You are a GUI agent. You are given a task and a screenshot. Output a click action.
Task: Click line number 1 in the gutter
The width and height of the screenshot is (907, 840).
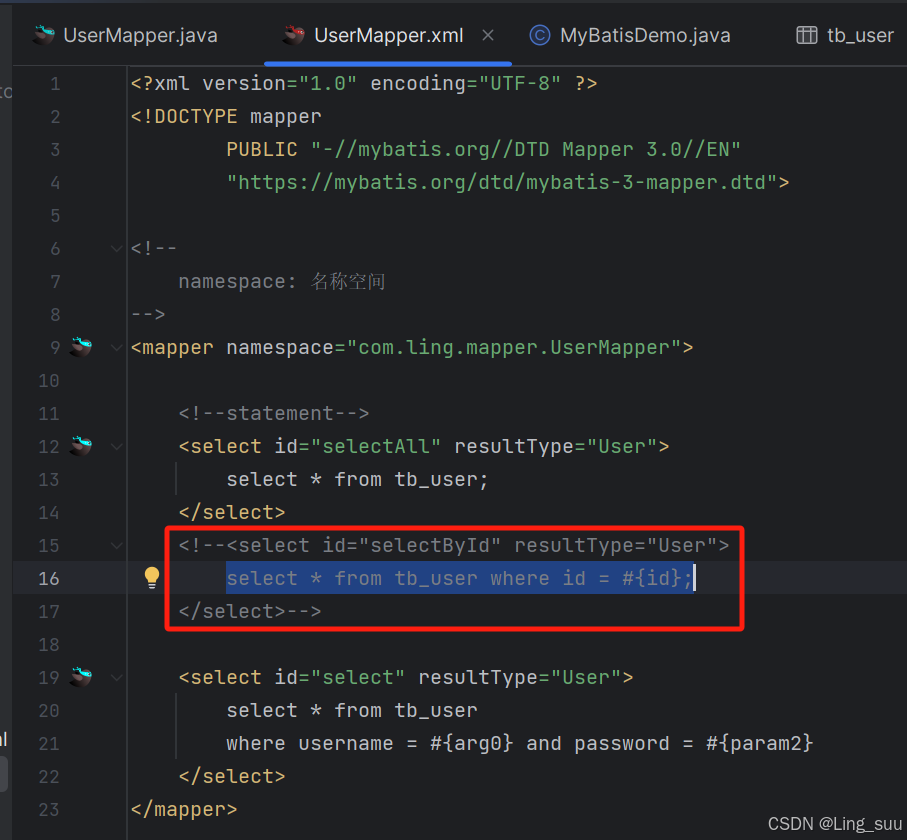pyautogui.click(x=55, y=84)
